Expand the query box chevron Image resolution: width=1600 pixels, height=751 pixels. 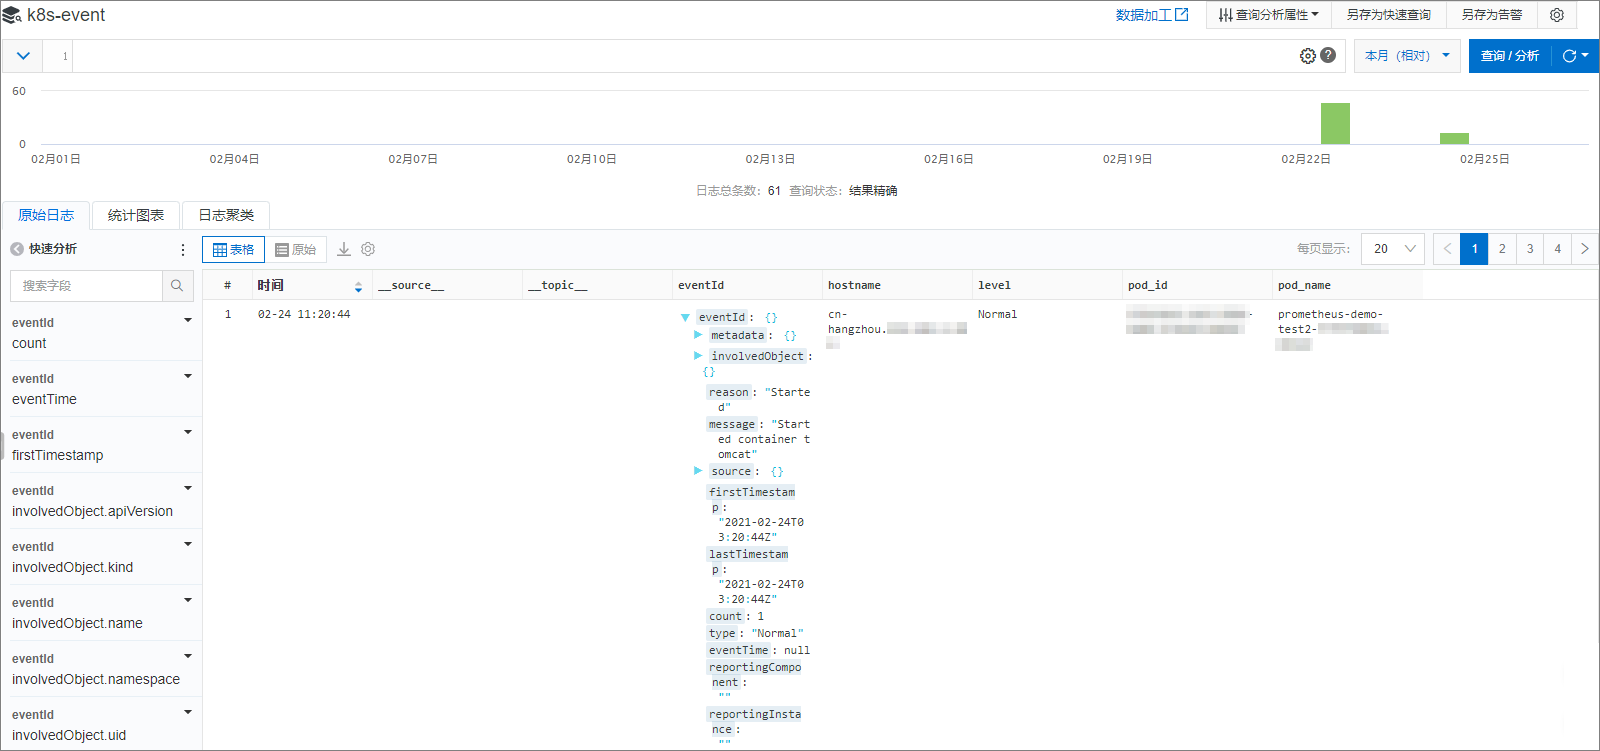click(23, 56)
